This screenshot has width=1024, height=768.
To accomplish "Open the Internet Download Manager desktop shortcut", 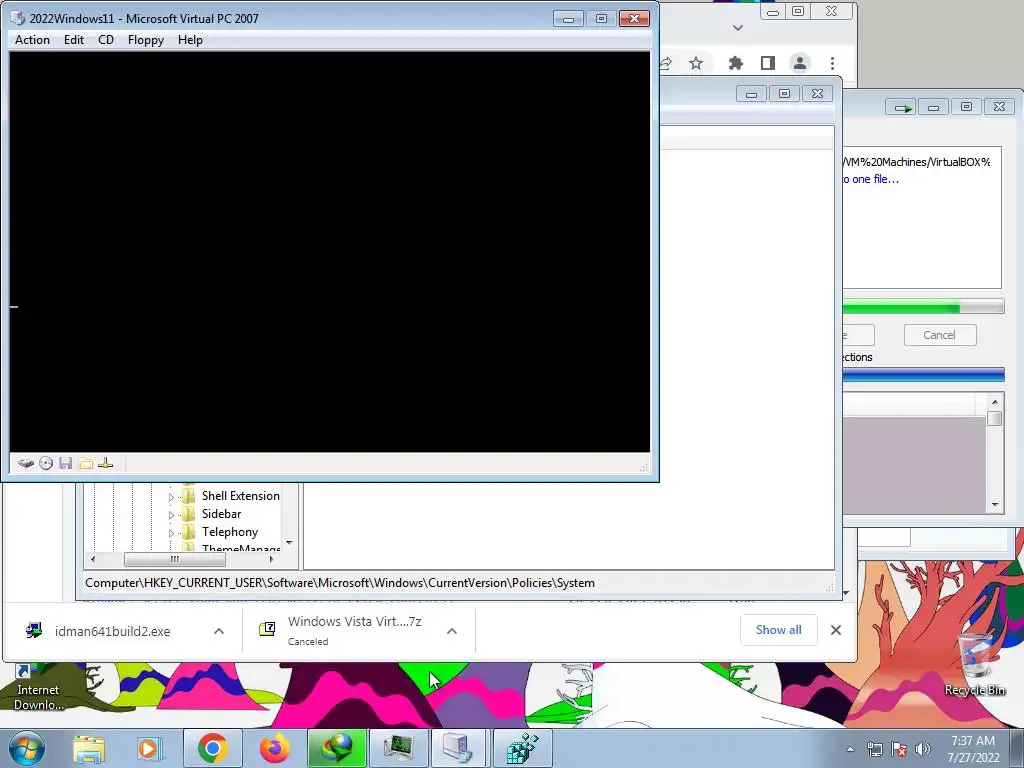I will click(x=38, y=687).
